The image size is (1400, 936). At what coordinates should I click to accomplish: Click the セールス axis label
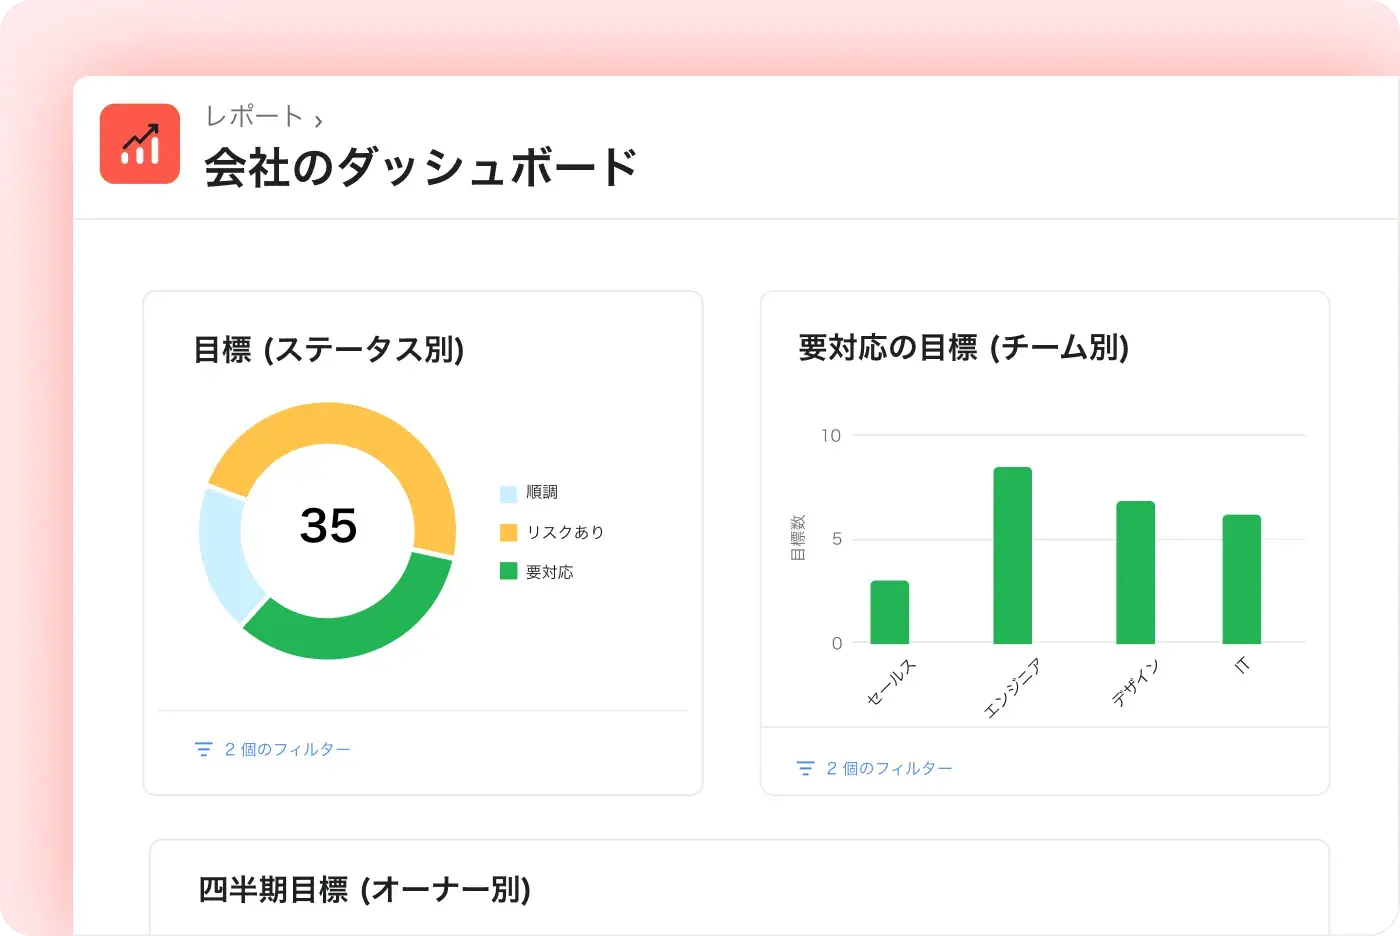[891, 683]
